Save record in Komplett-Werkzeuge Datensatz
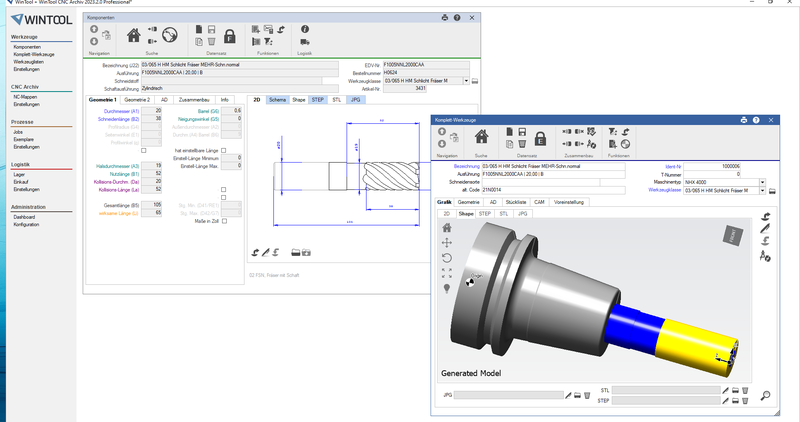800x422 pixels. (x=522, y=132)
